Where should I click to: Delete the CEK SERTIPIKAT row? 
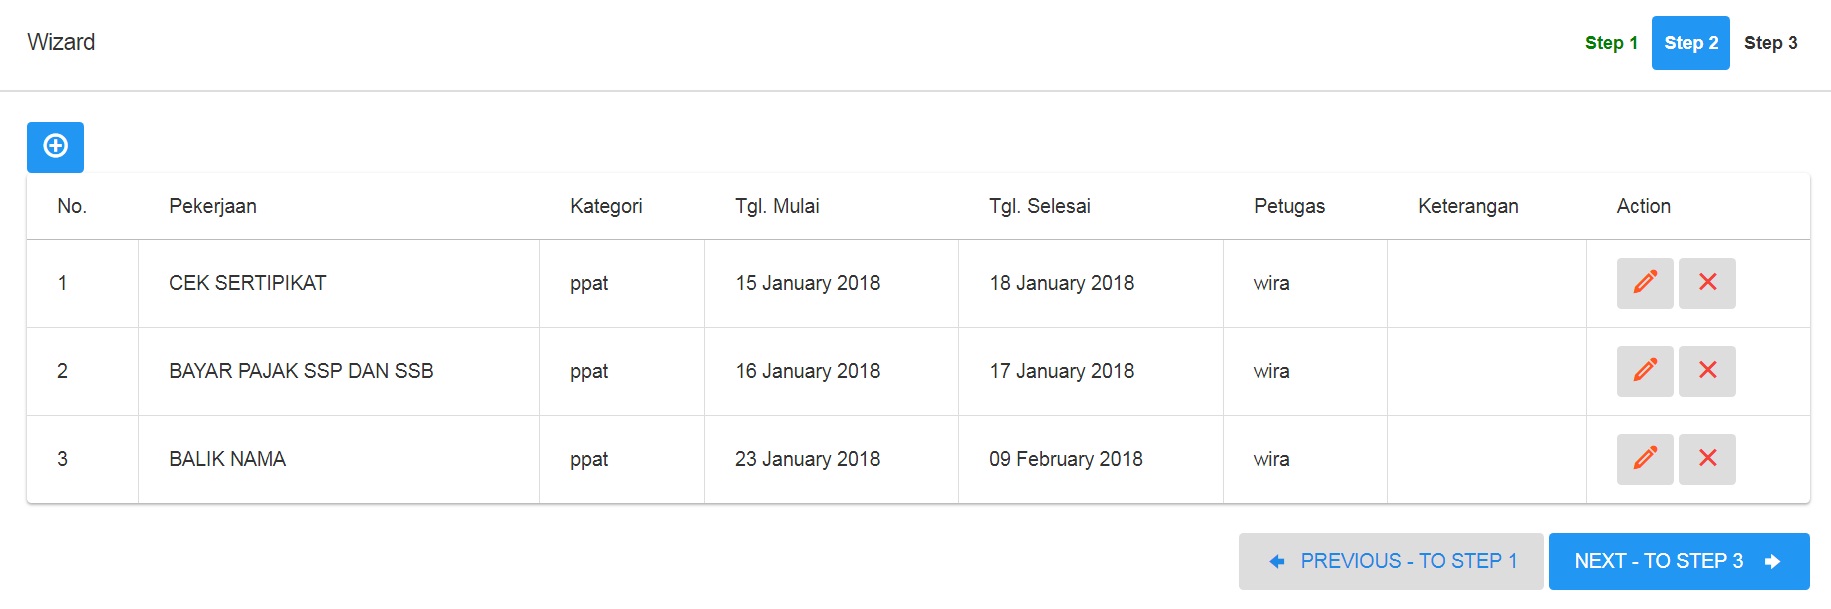tap(1707, 283)
